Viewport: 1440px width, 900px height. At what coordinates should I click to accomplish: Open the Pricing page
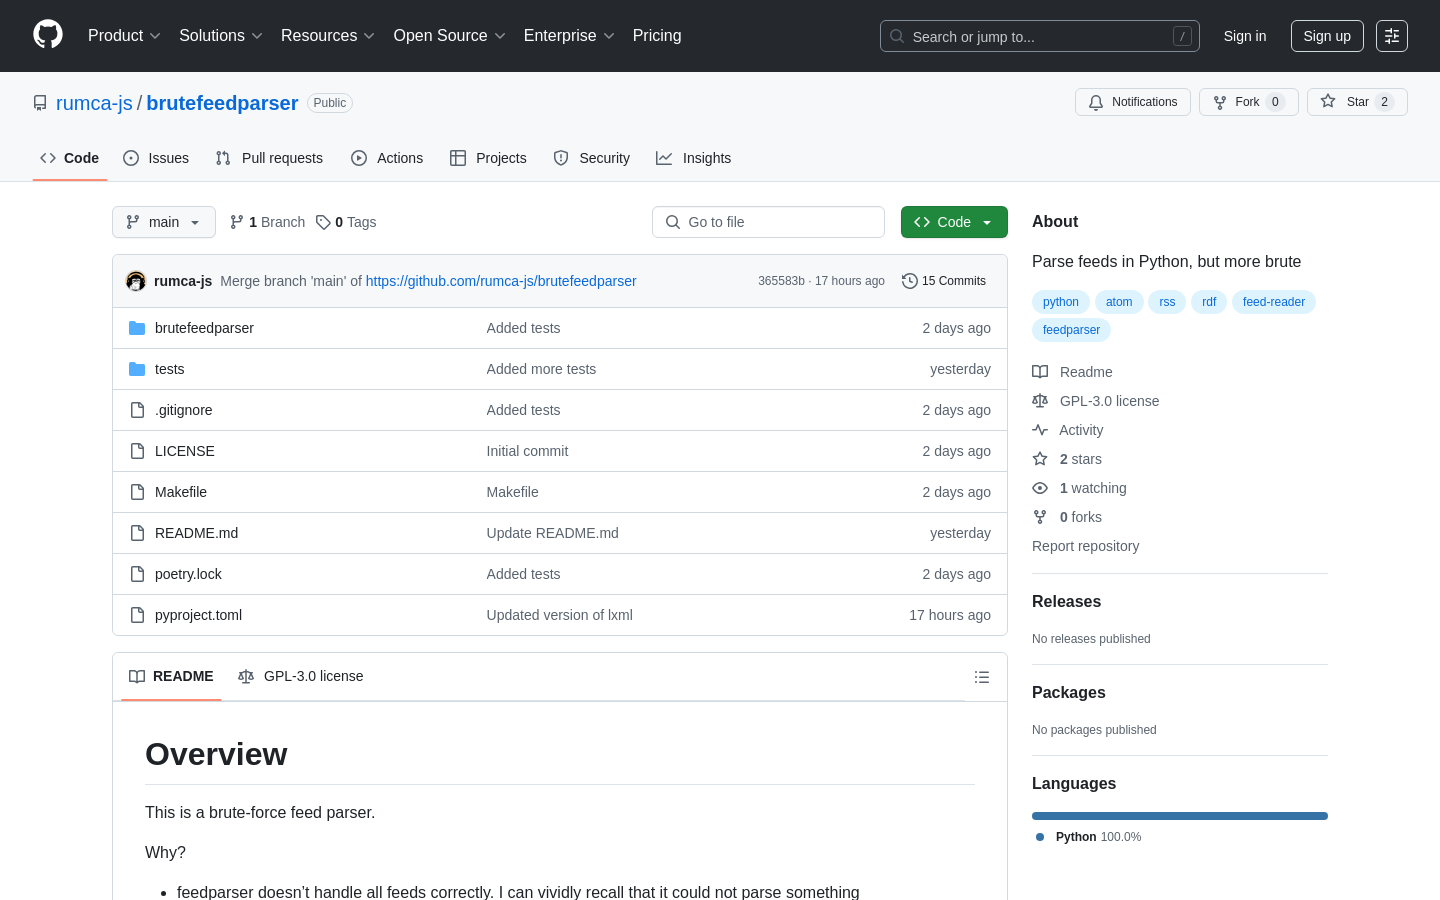tap(657, 36)
